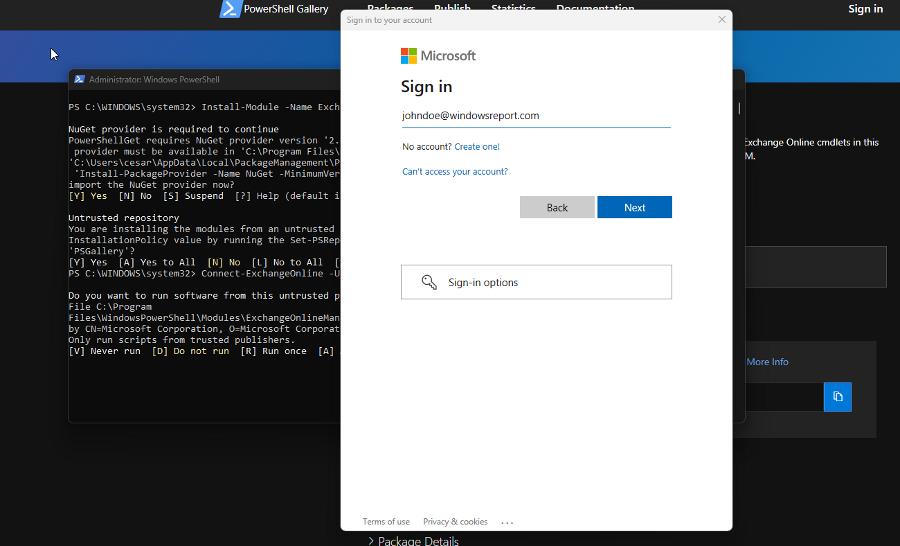Click the Back button
This screenshot has width=900, height=546.
pos(557,207)
